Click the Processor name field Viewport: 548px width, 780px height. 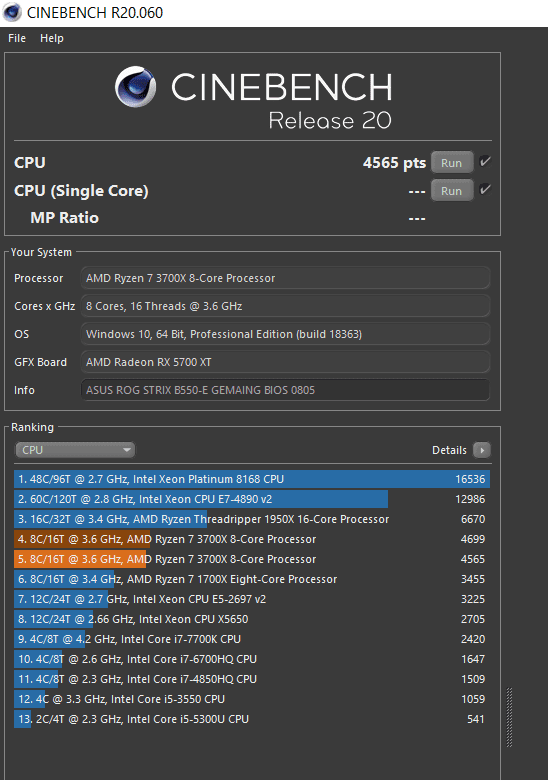pyautogui.click(x=285, y=278)
